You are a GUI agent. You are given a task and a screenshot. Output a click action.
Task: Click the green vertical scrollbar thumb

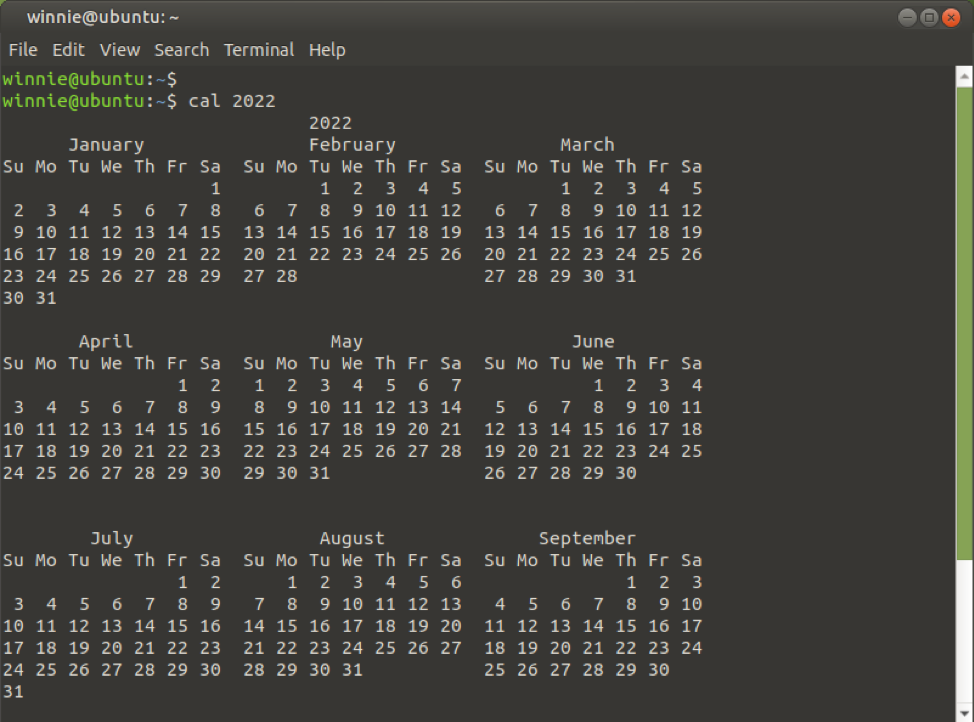point(964,323)
